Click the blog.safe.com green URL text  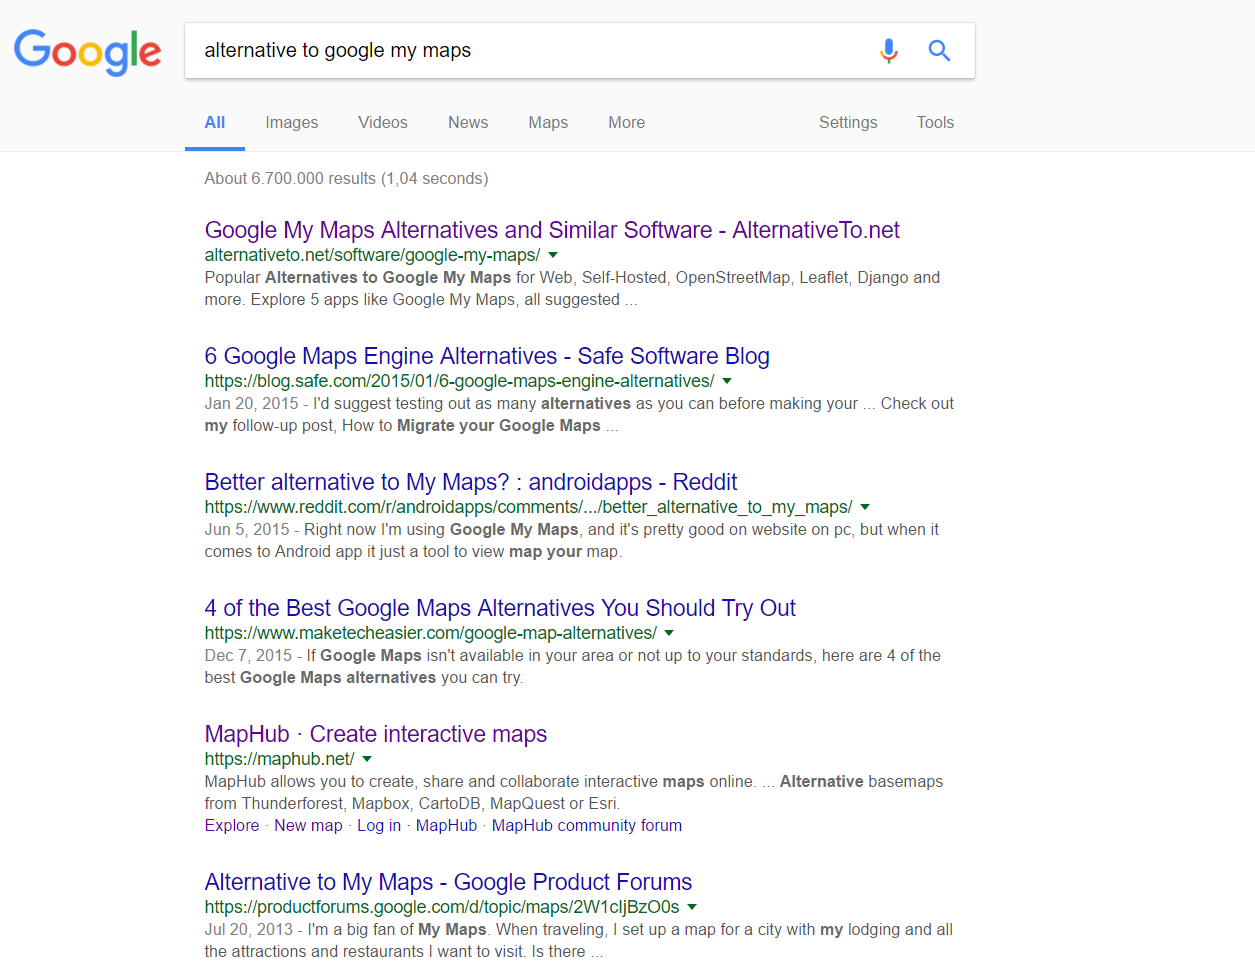pos(459,381)
